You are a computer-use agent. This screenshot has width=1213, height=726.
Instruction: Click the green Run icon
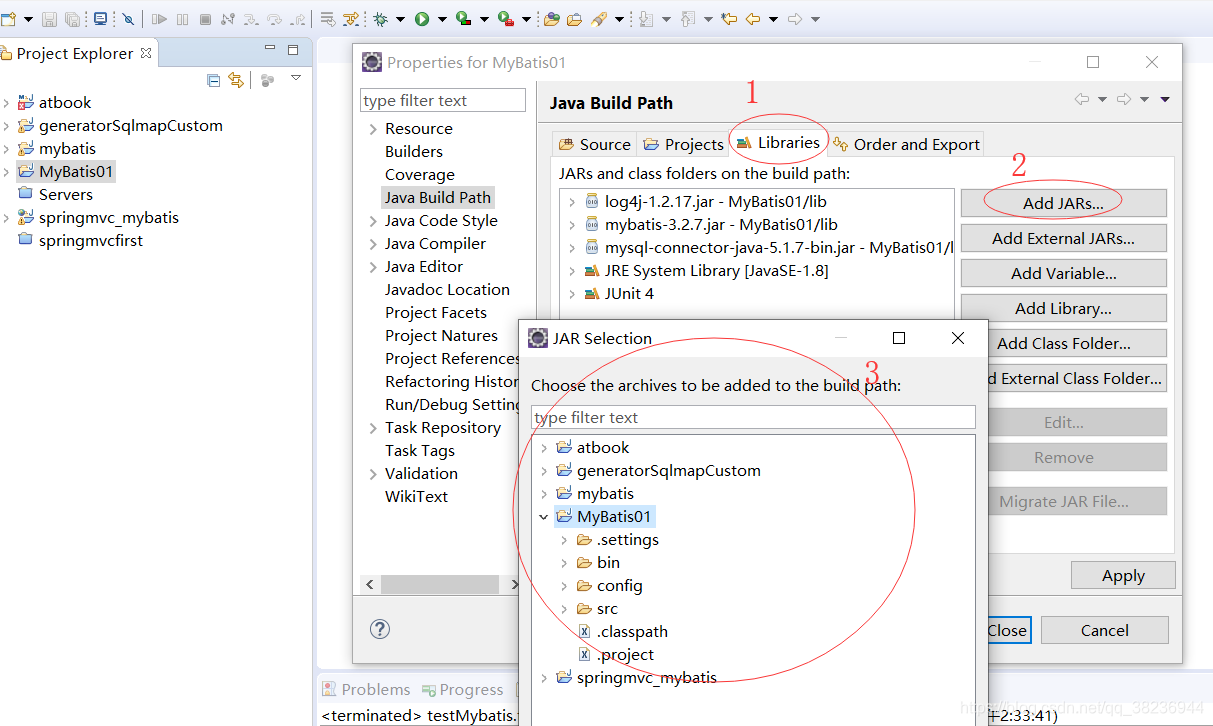[x=422, y=19]
